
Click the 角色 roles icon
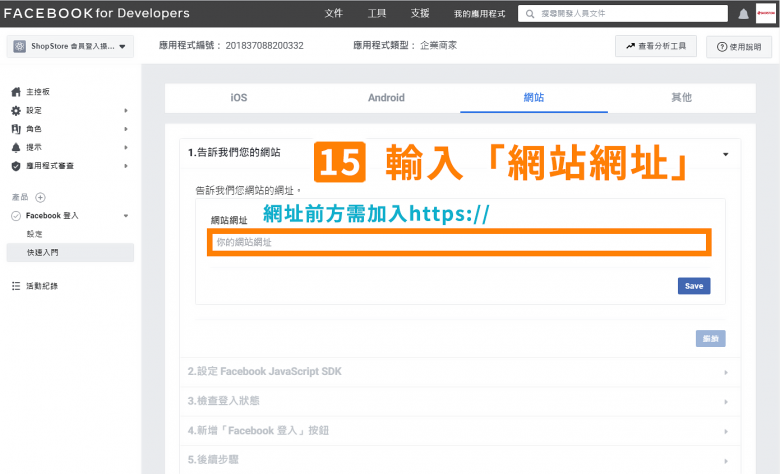(16, 129)
